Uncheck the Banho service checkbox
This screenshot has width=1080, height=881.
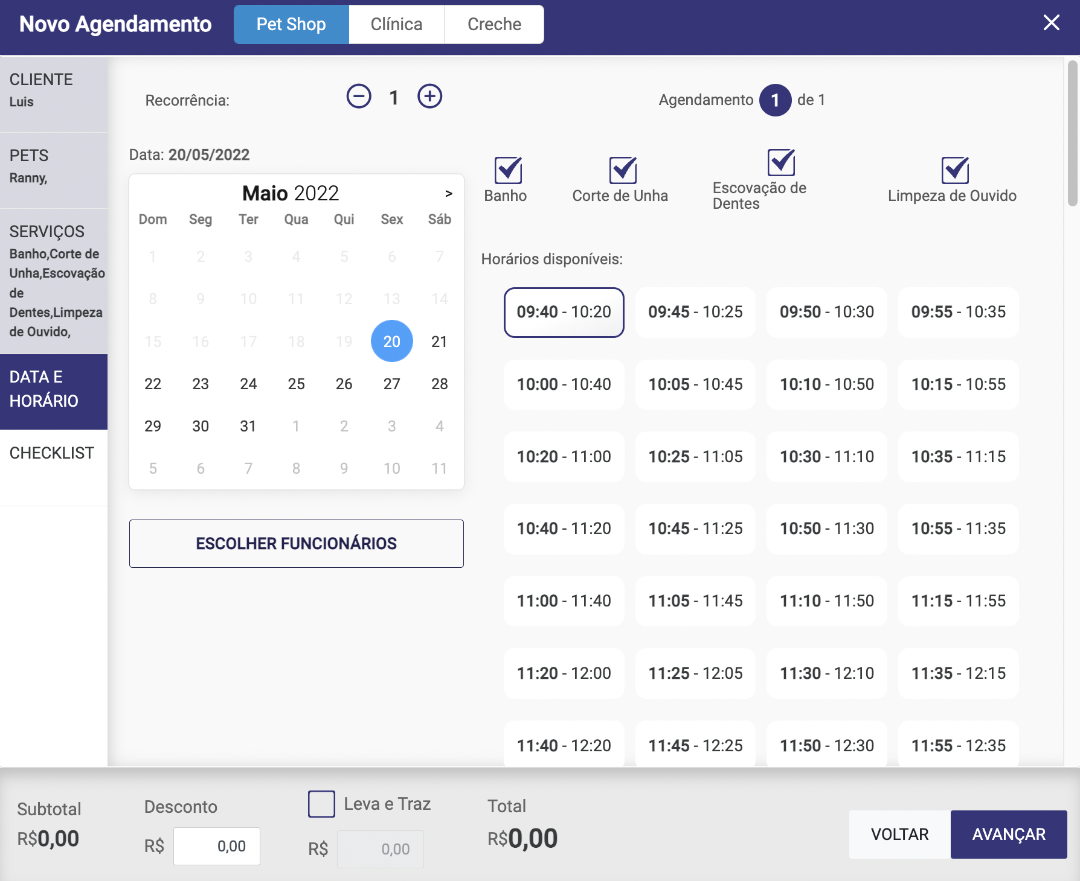click(508, 170)
